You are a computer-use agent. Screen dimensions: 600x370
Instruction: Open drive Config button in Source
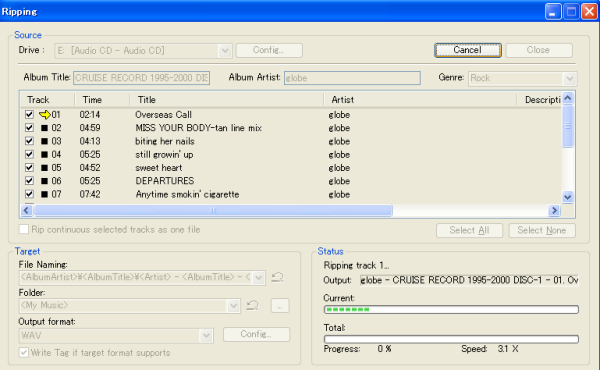[269, 50]
